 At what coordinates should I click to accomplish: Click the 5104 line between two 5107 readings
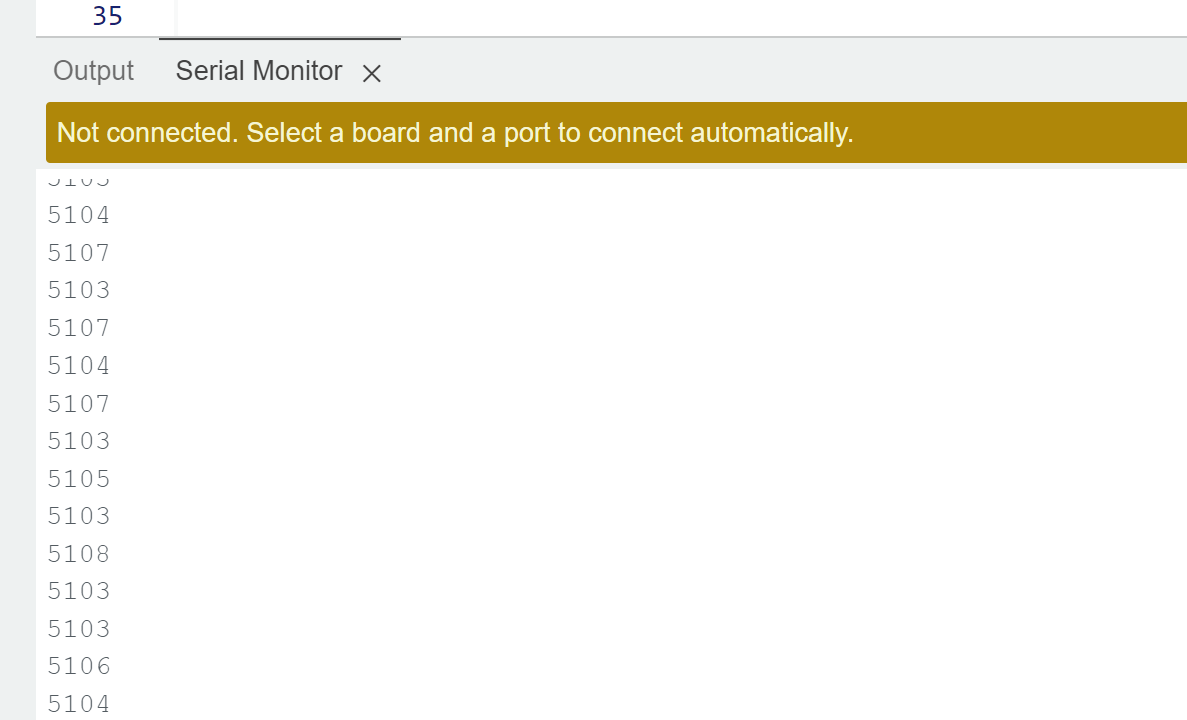79,366
